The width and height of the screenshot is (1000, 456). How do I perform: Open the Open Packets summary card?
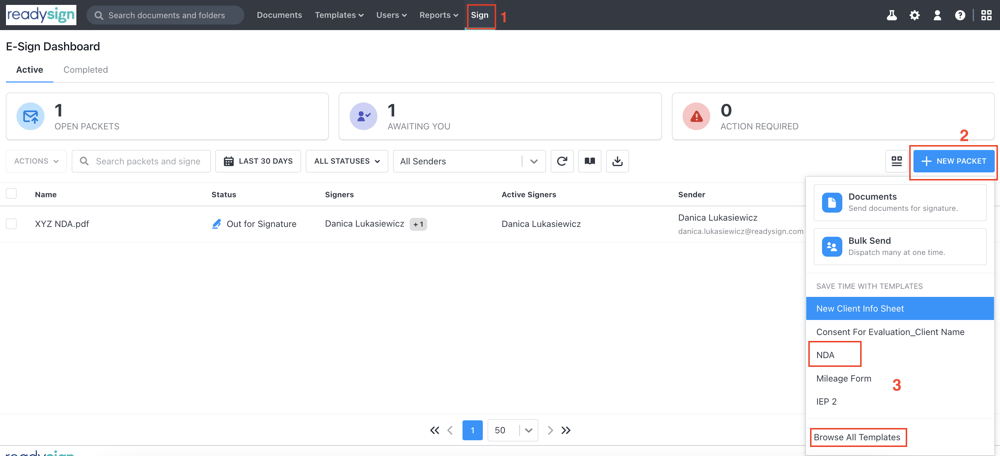pos(167,116)
